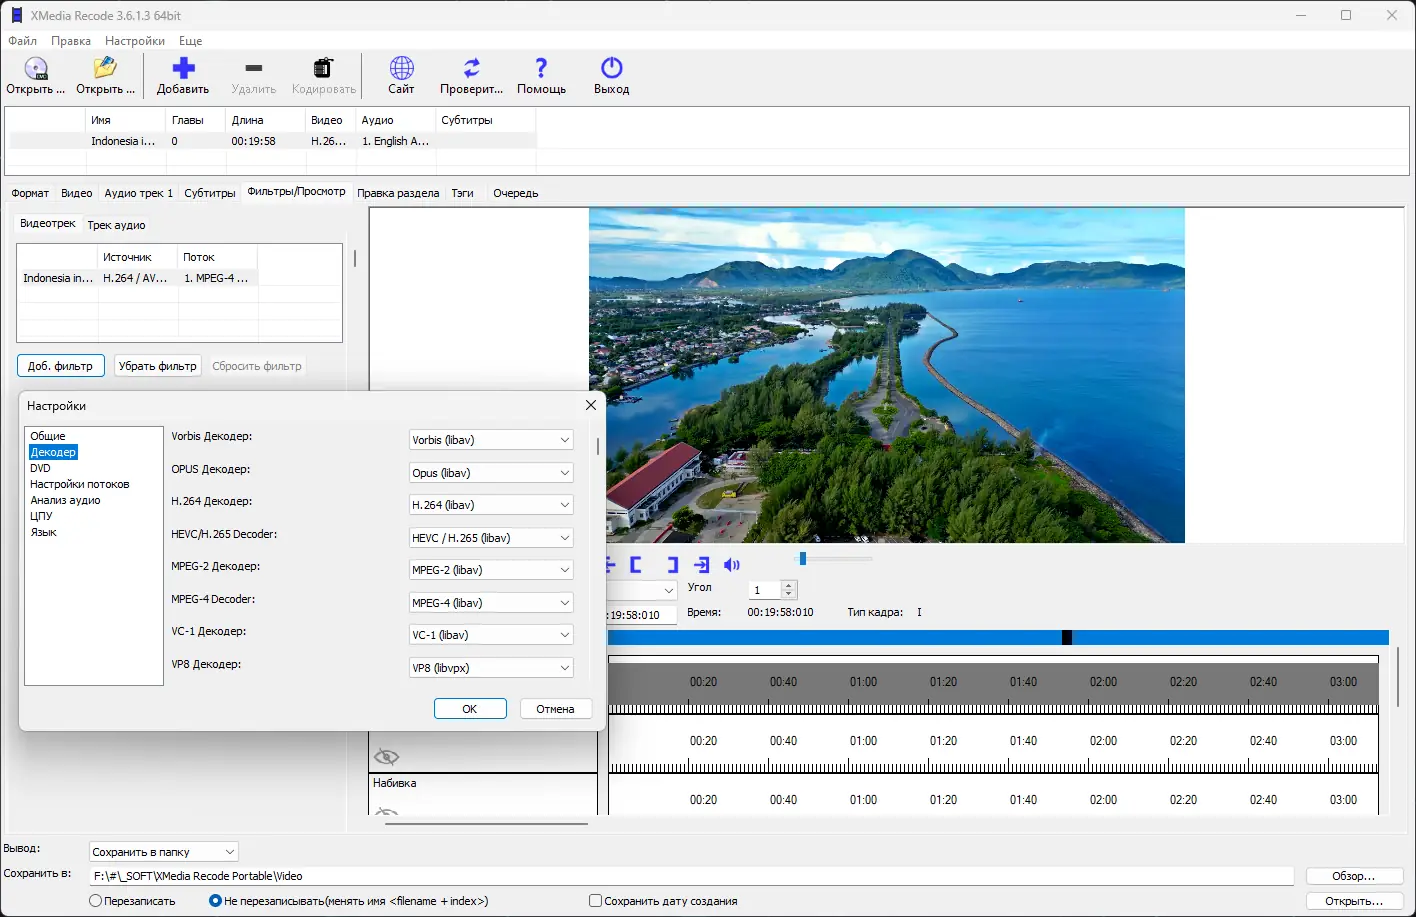Click Обзор to browse output folder
The width and height of the screenshot is (1416, 917).
point(1353,875)
